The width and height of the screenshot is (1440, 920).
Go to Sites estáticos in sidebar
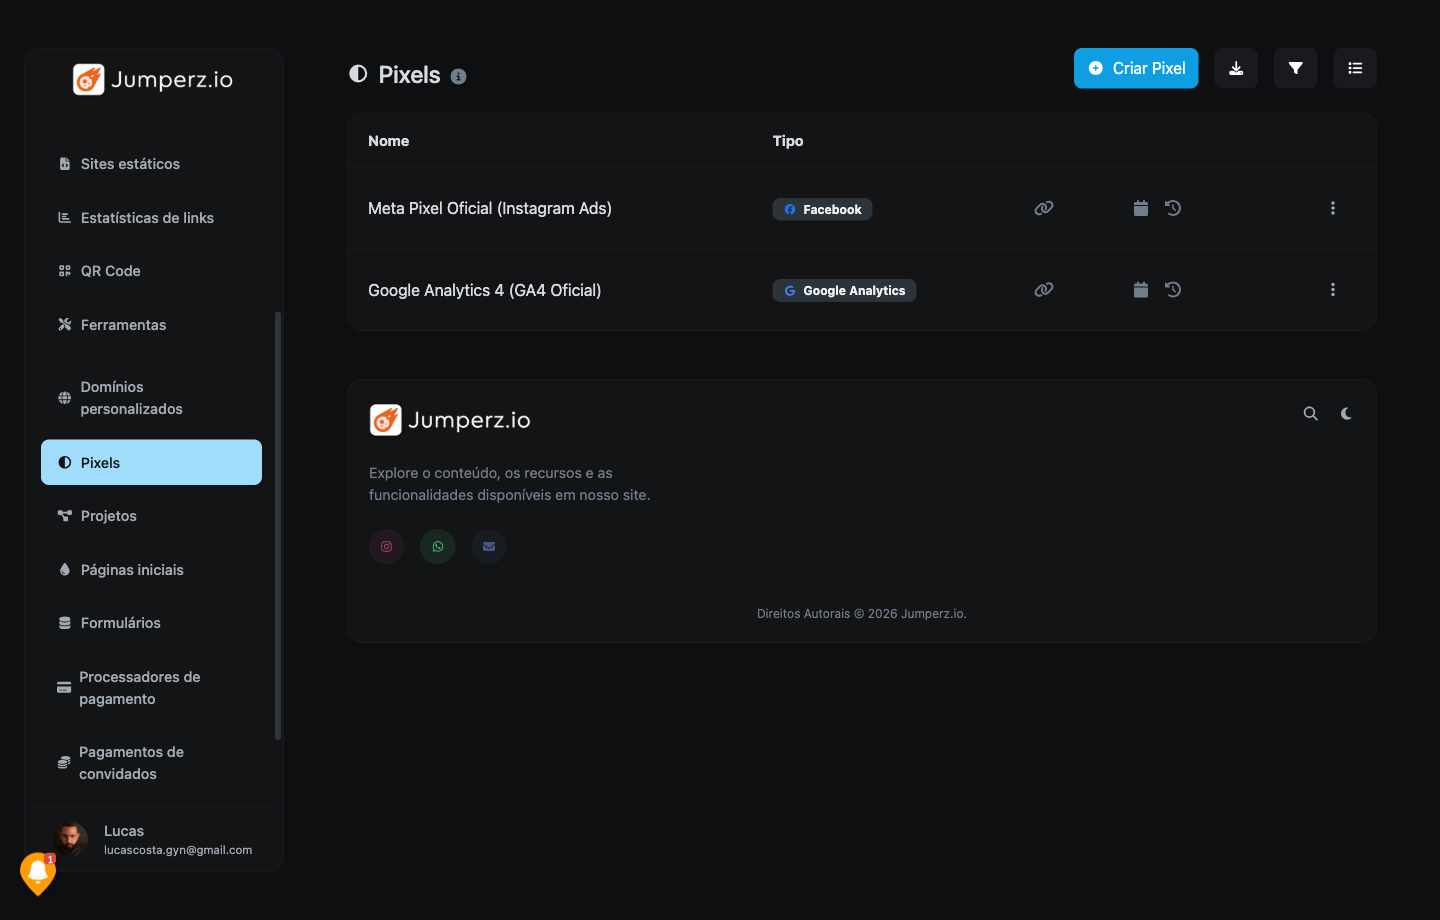[x=151, y=164]
